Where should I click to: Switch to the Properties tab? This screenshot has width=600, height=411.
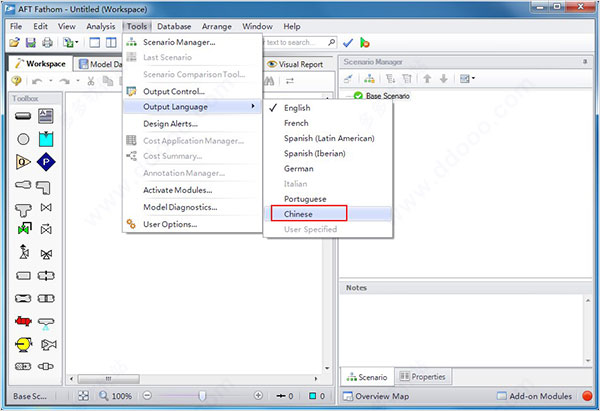(x=423, y=377)
